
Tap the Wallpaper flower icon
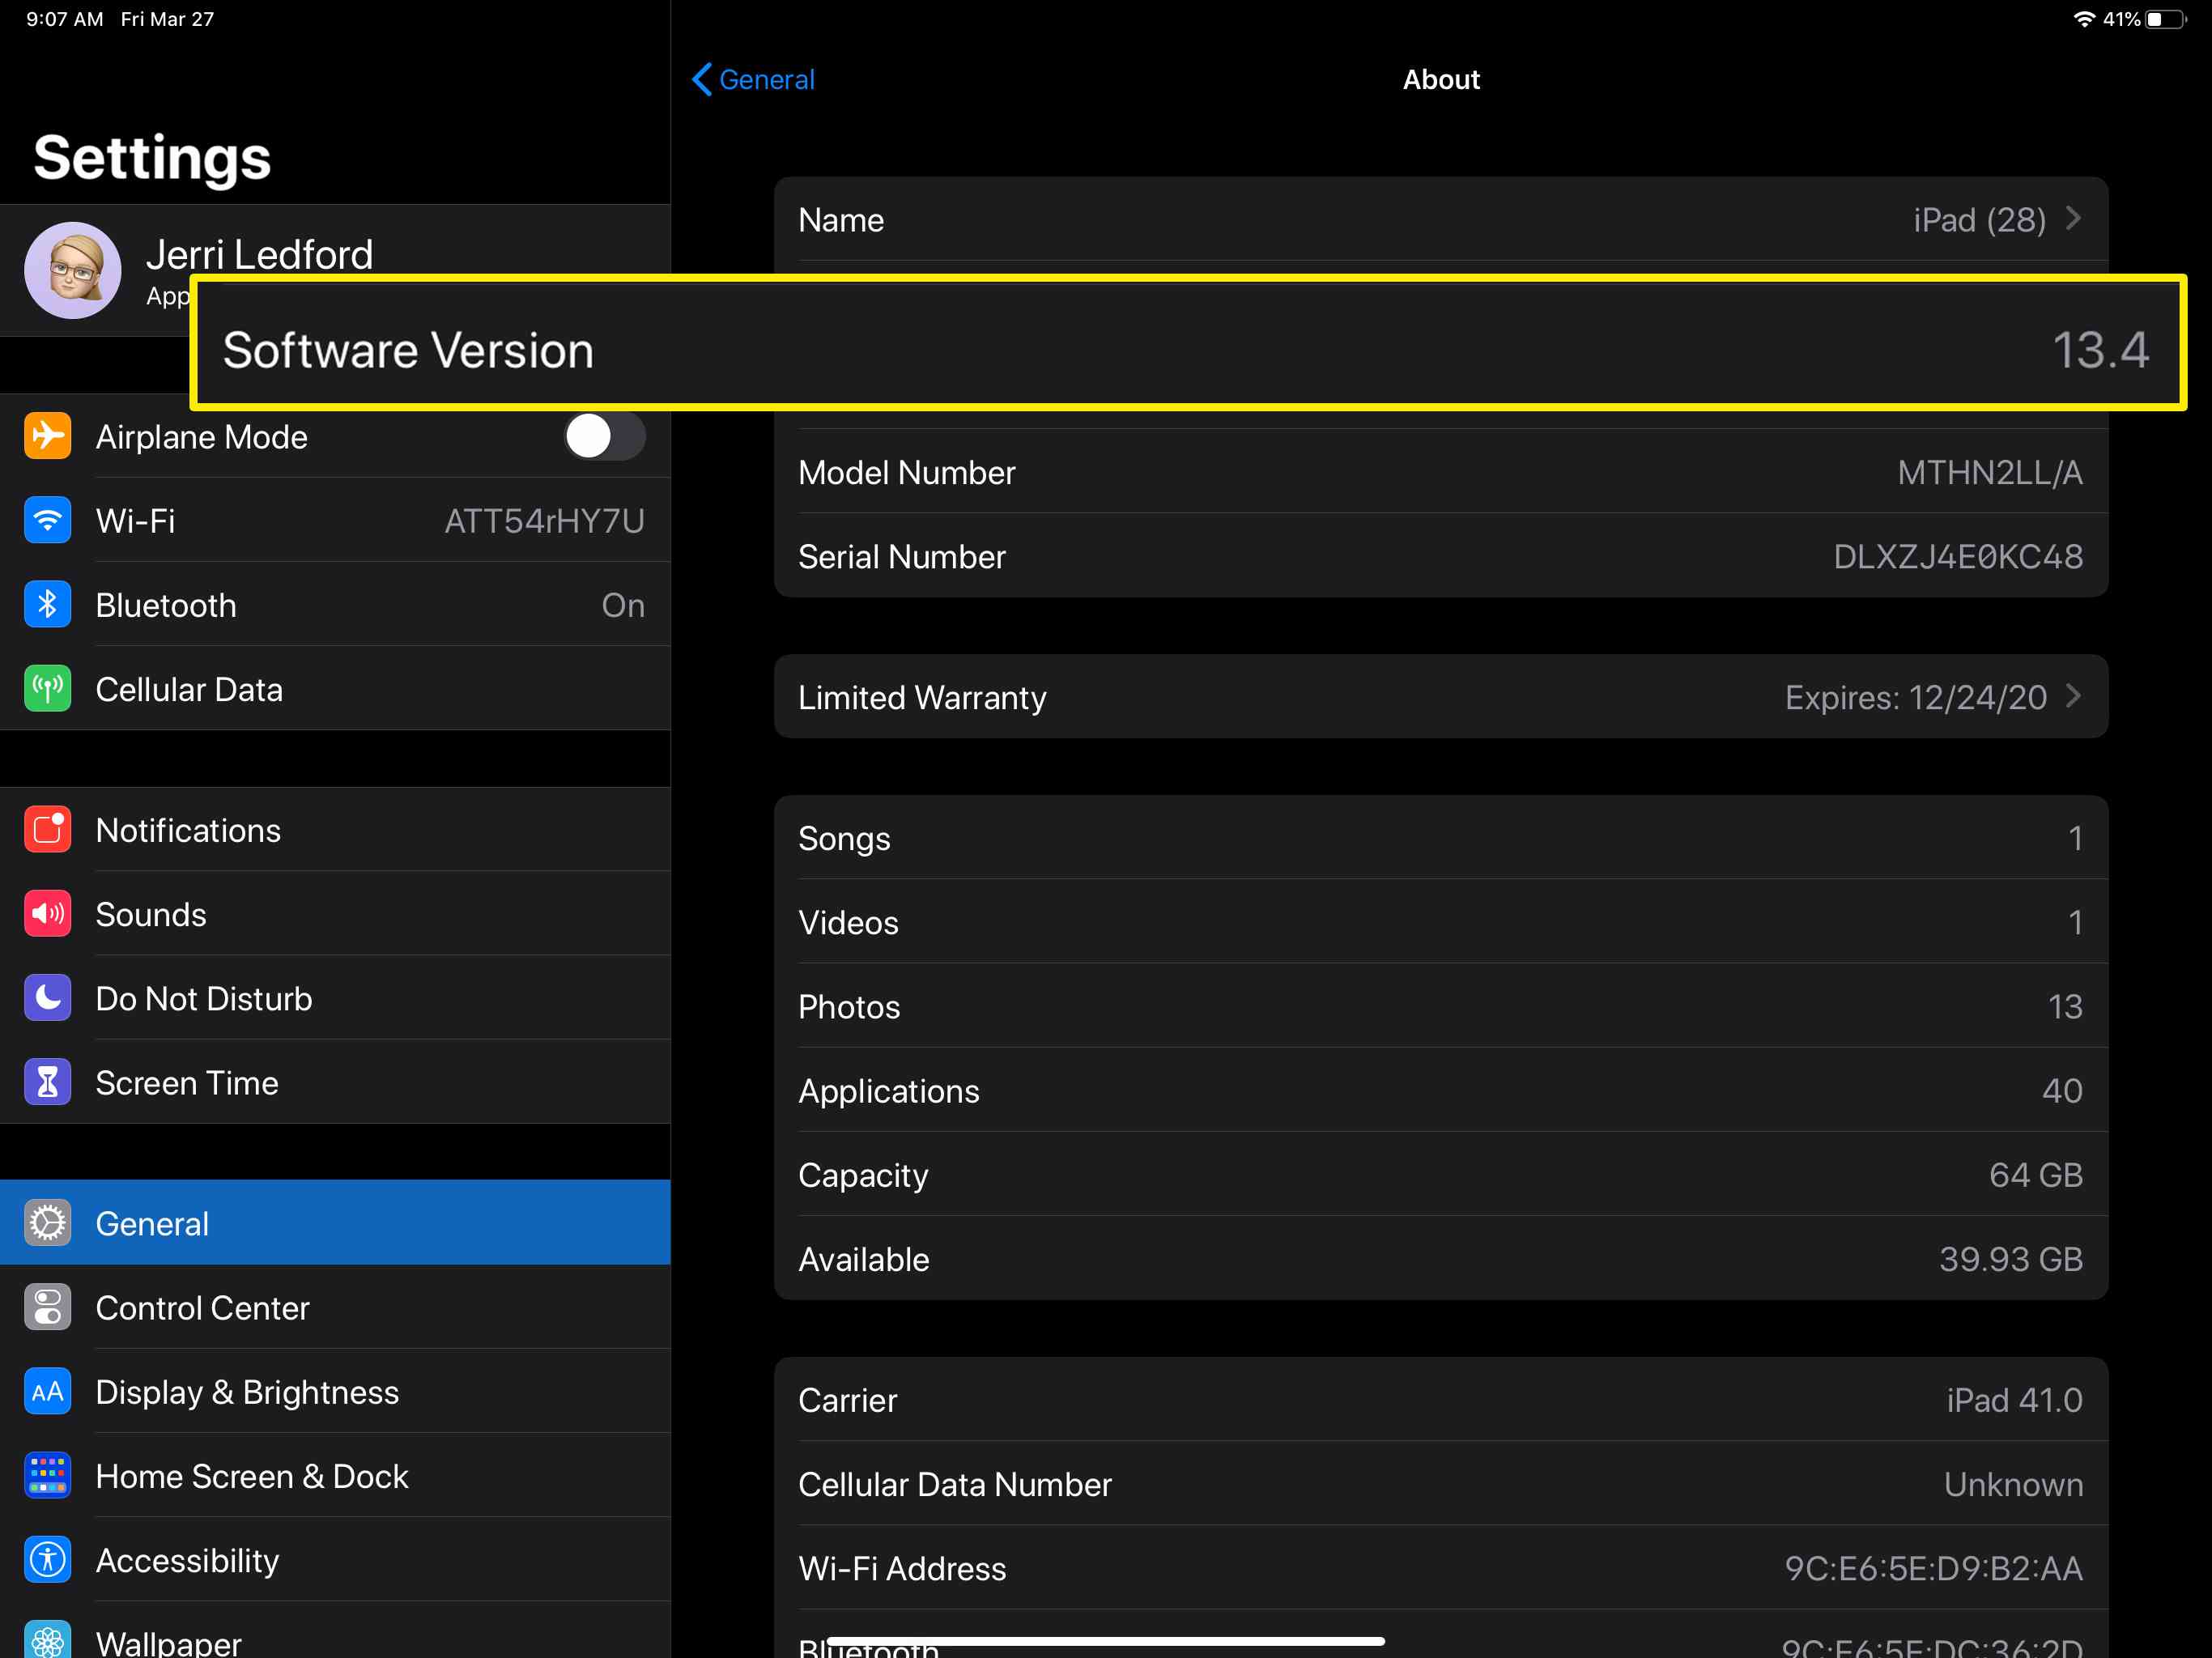[47, 1639]
